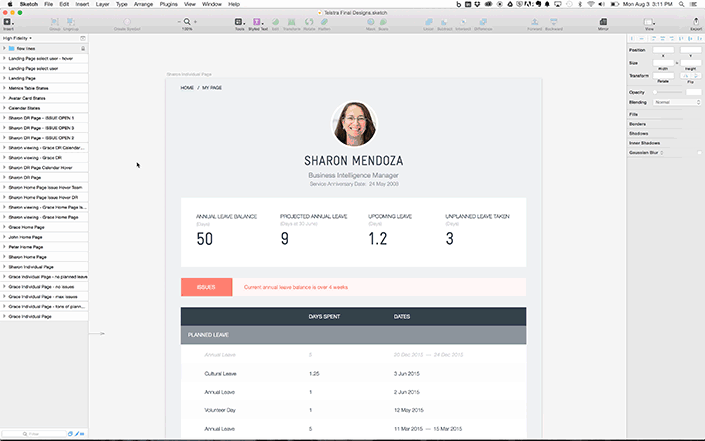Click the Mask toolbar icon
This screenshot has width=705, height=441.
370,22
